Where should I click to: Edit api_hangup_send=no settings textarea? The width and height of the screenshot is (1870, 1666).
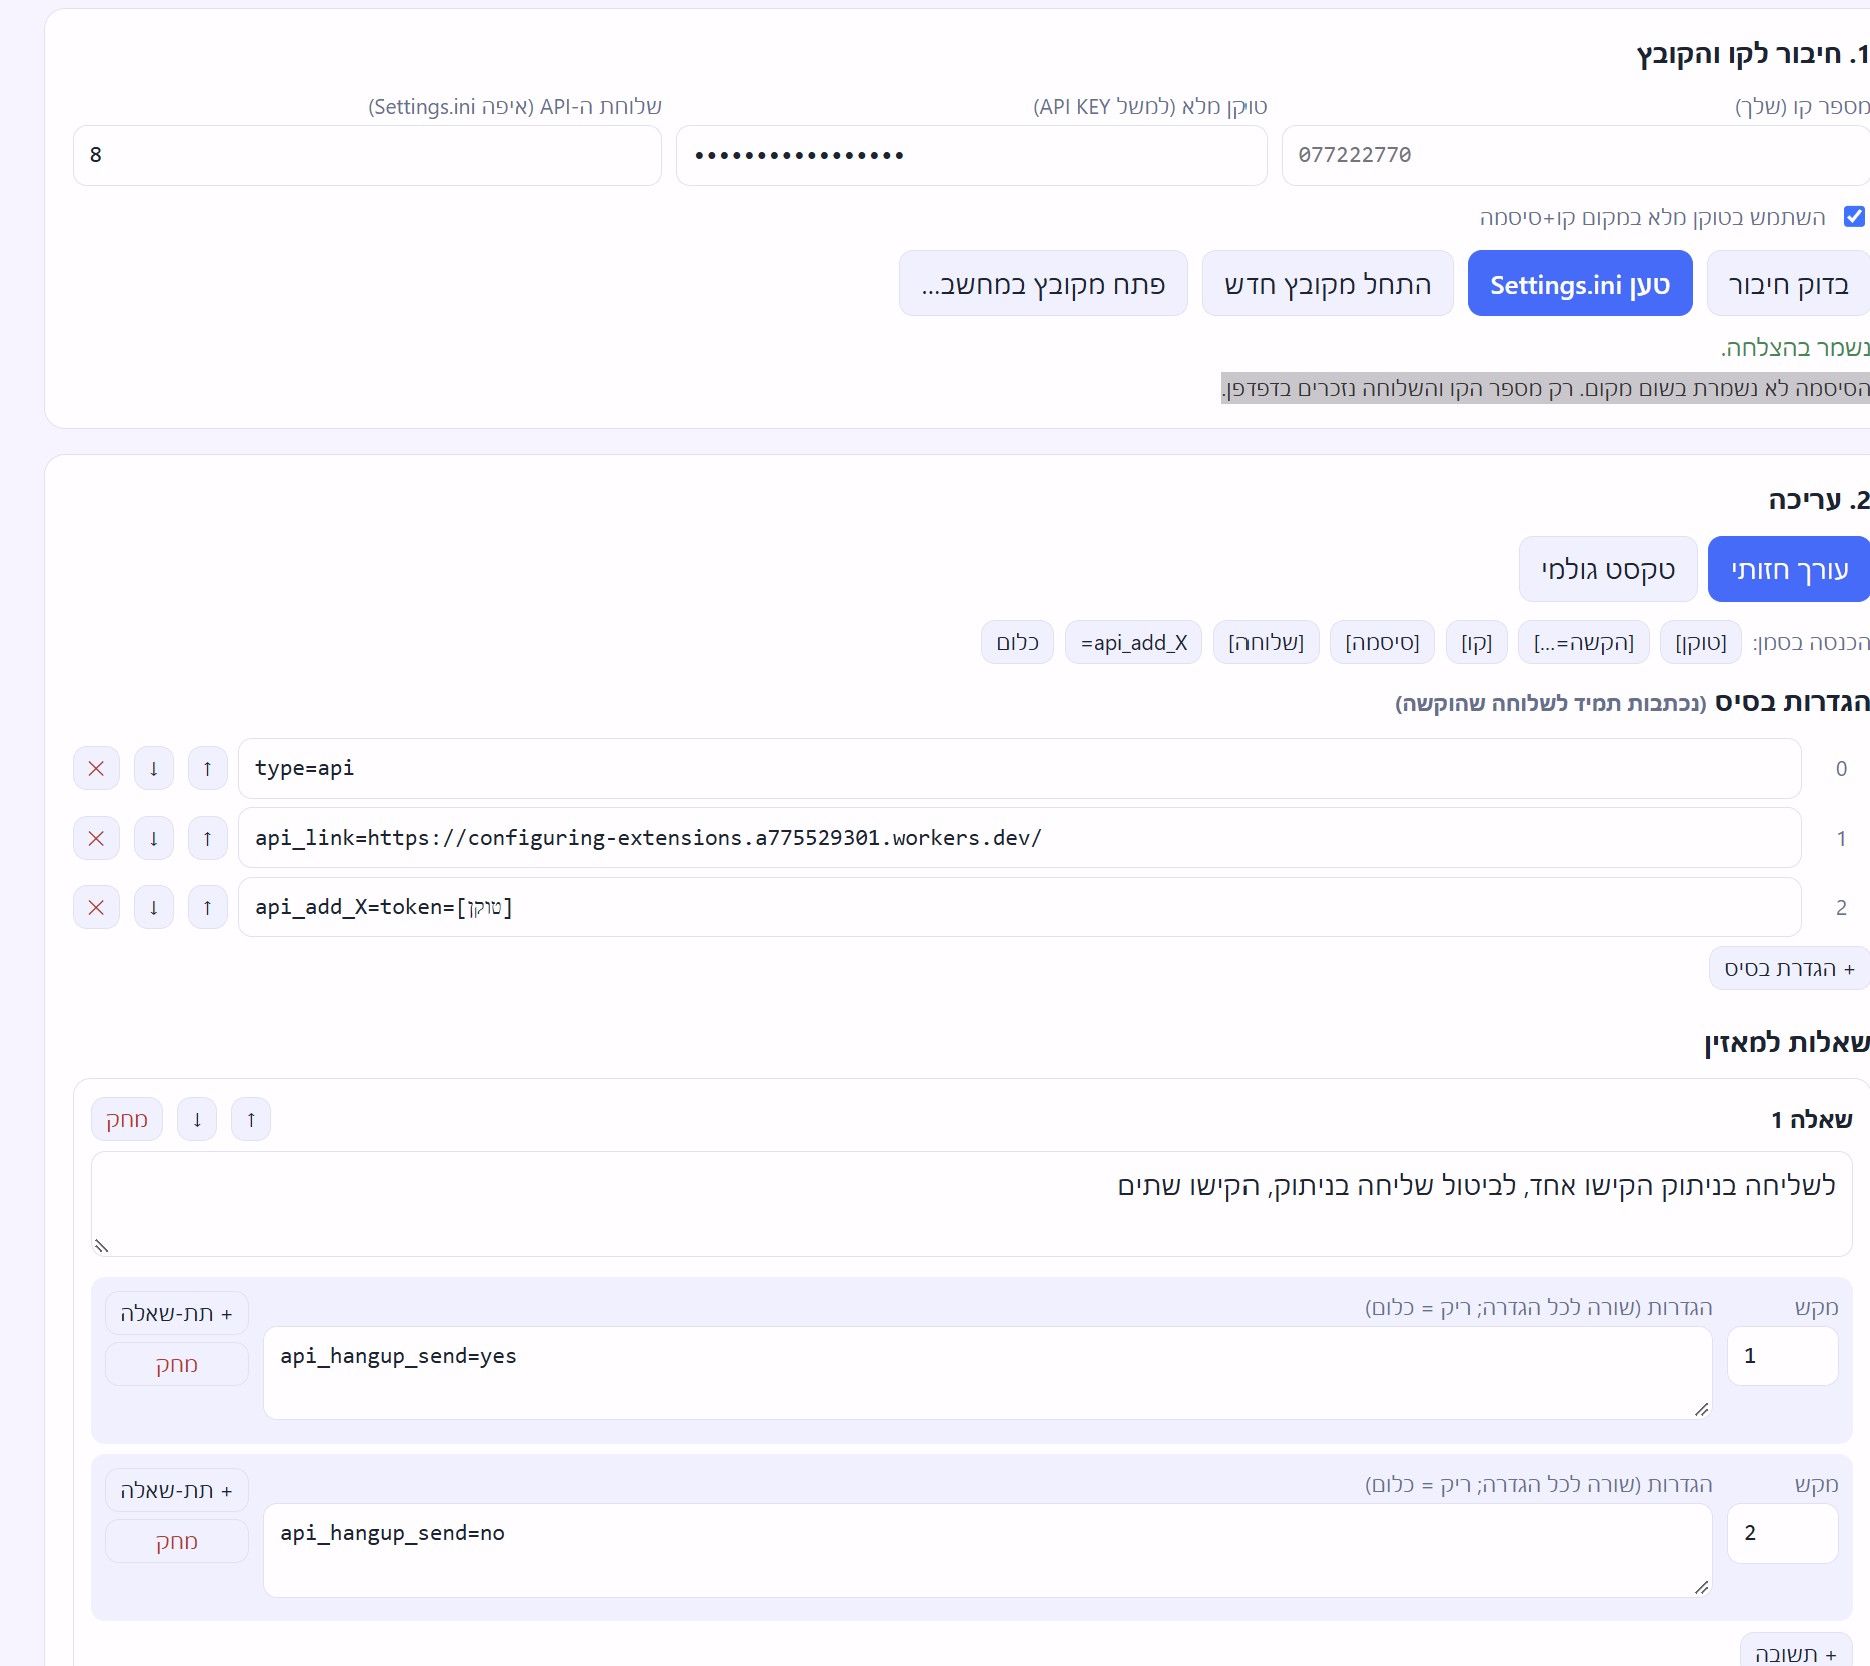[x=987, y=1550]
